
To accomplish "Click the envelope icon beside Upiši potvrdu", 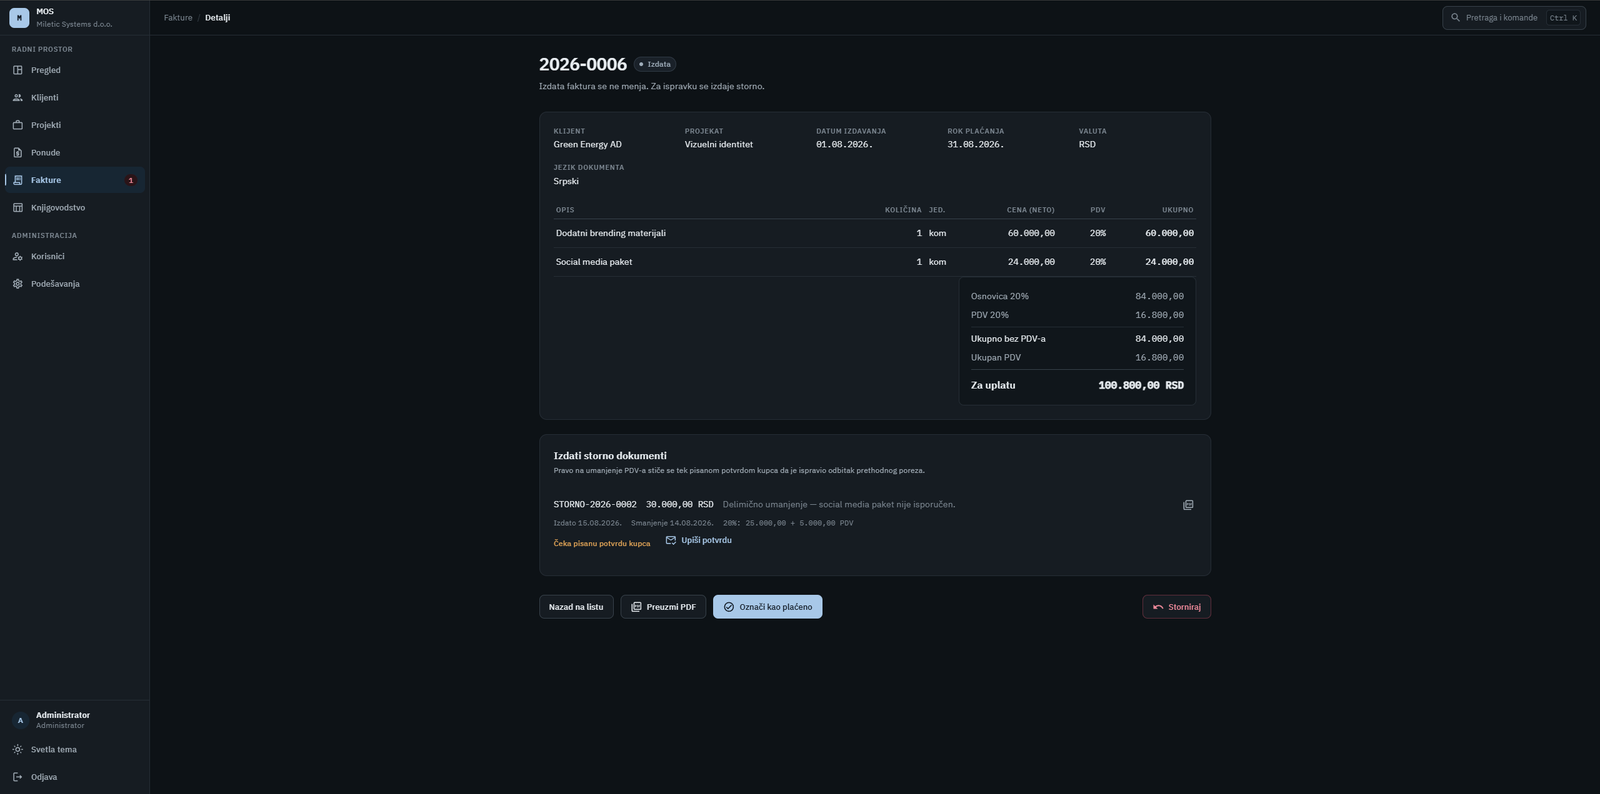I will coord(671,540).
